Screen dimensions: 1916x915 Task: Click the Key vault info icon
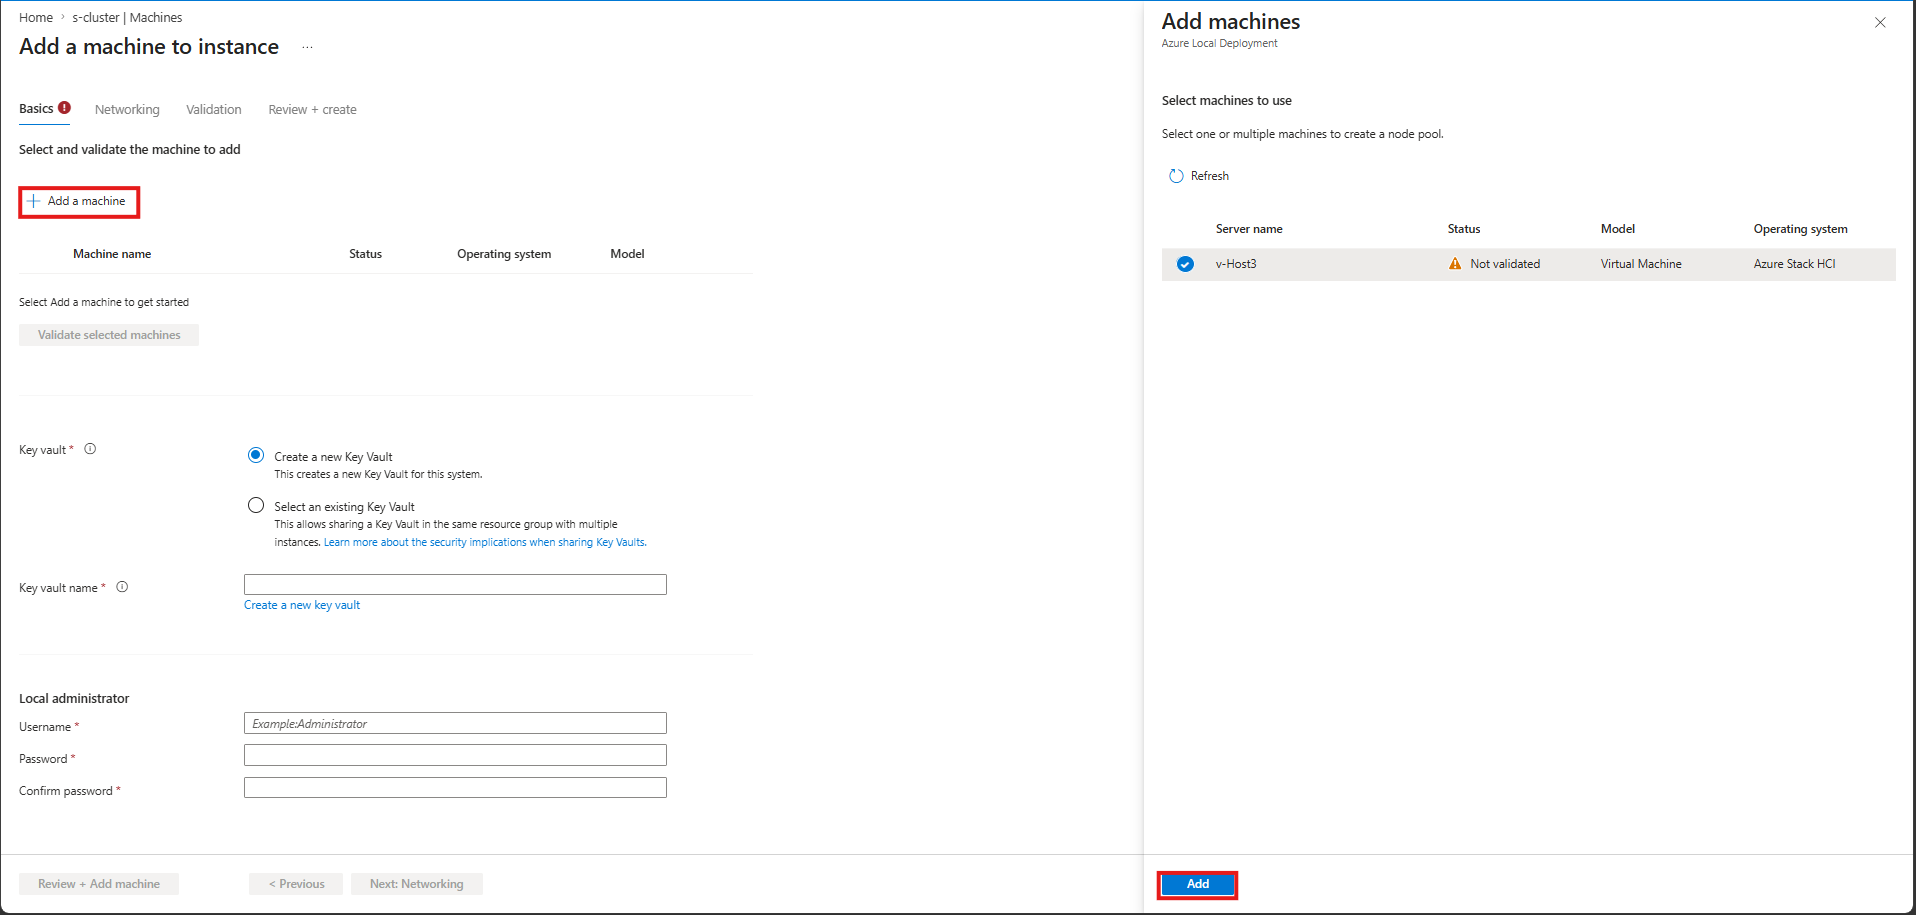(x=90, y=449)
